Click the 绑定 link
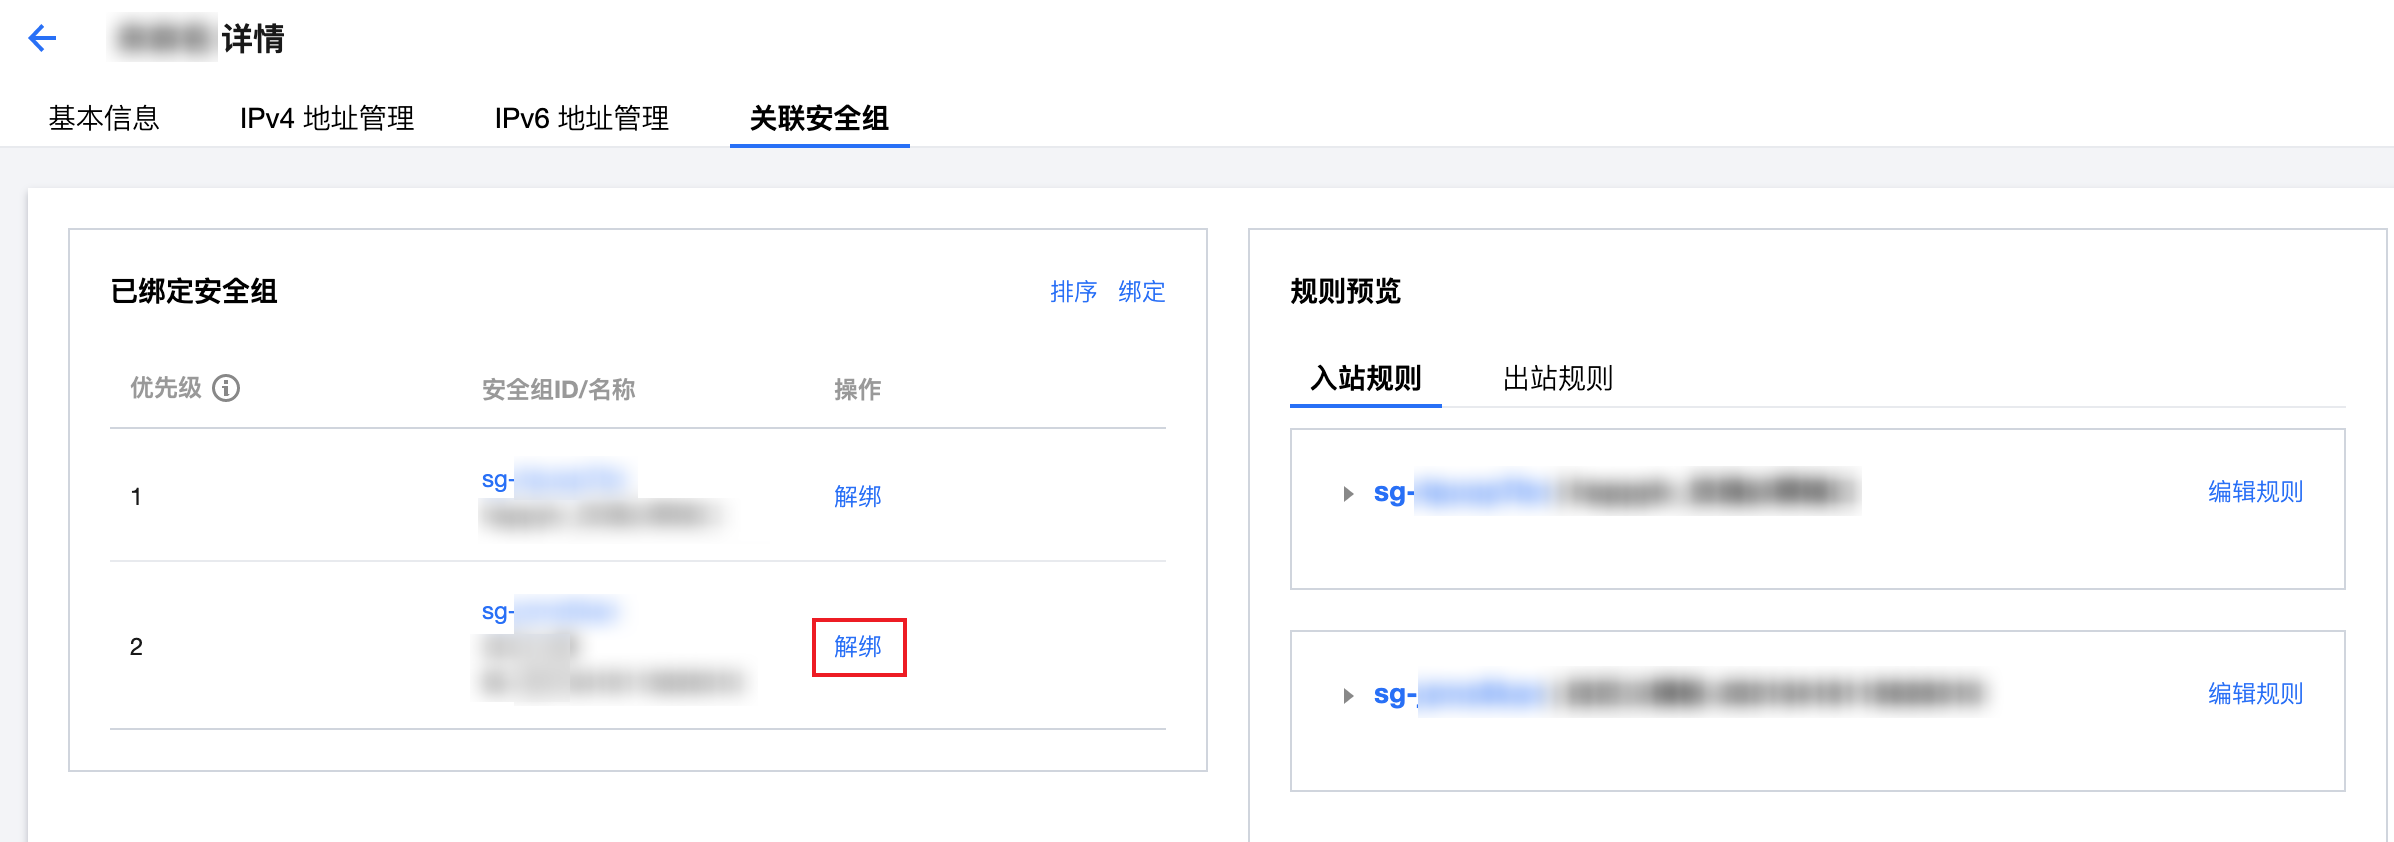This screenshot has height=842, width=2394. click(x=1141, y=291)
